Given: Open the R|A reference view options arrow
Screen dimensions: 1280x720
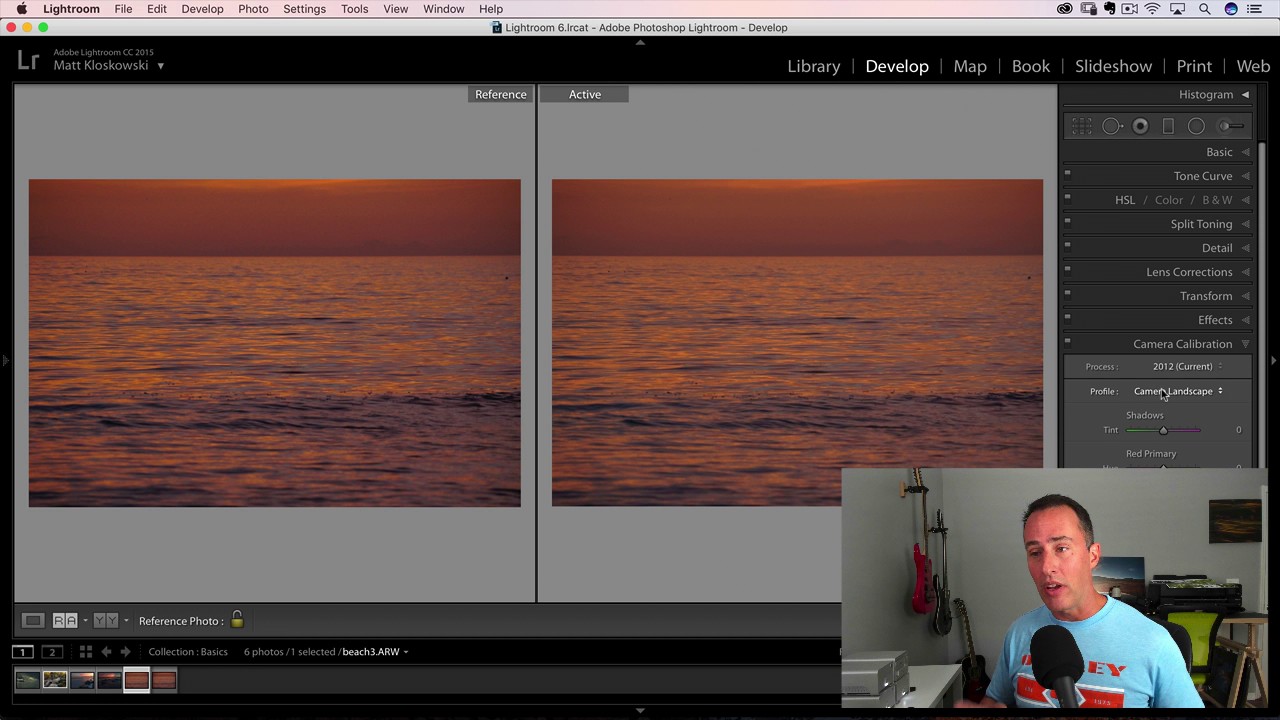Looking at the screenshot, I should point(85,621).
